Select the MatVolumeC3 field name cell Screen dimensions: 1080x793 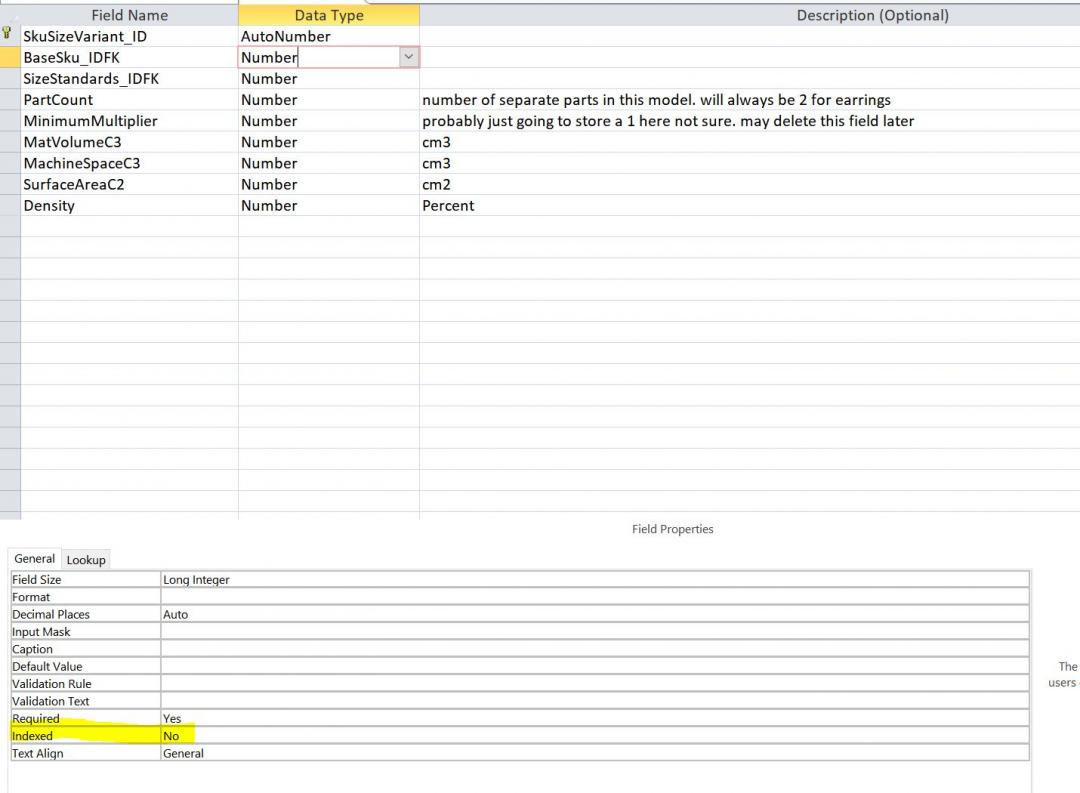pos(129,142)
